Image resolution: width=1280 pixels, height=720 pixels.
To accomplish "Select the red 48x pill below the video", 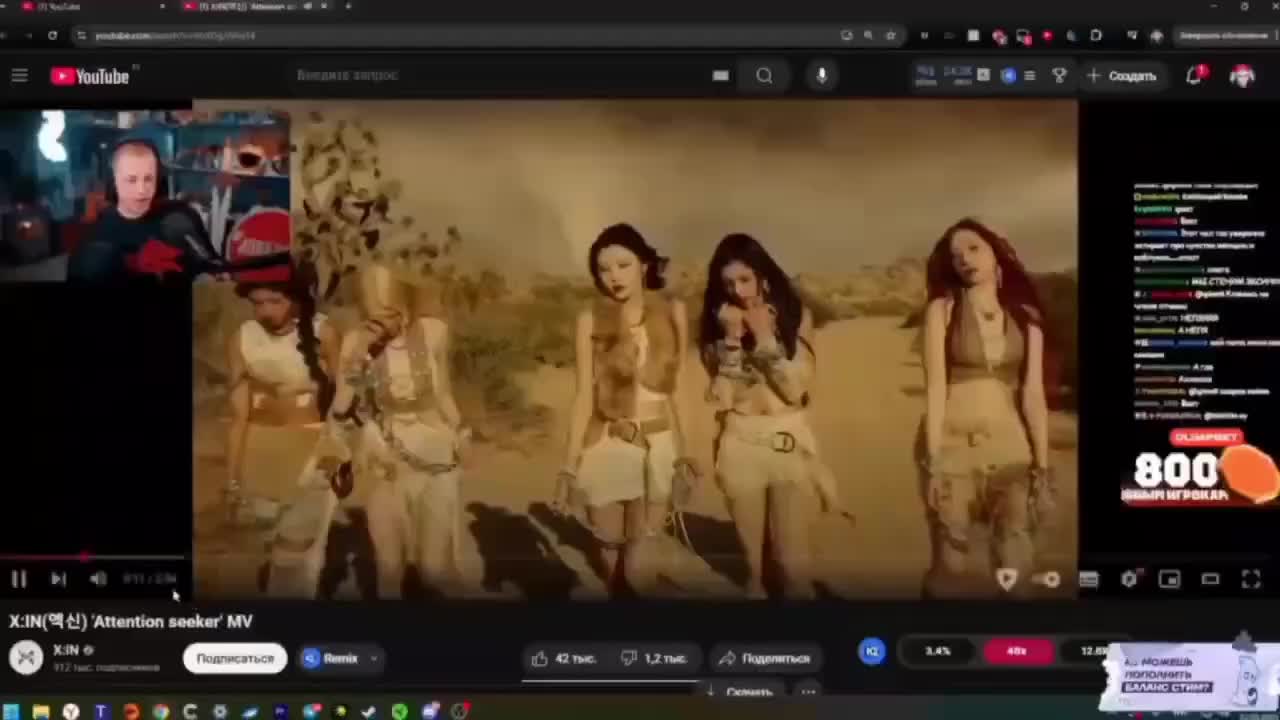I will (x=1017, y=651).
